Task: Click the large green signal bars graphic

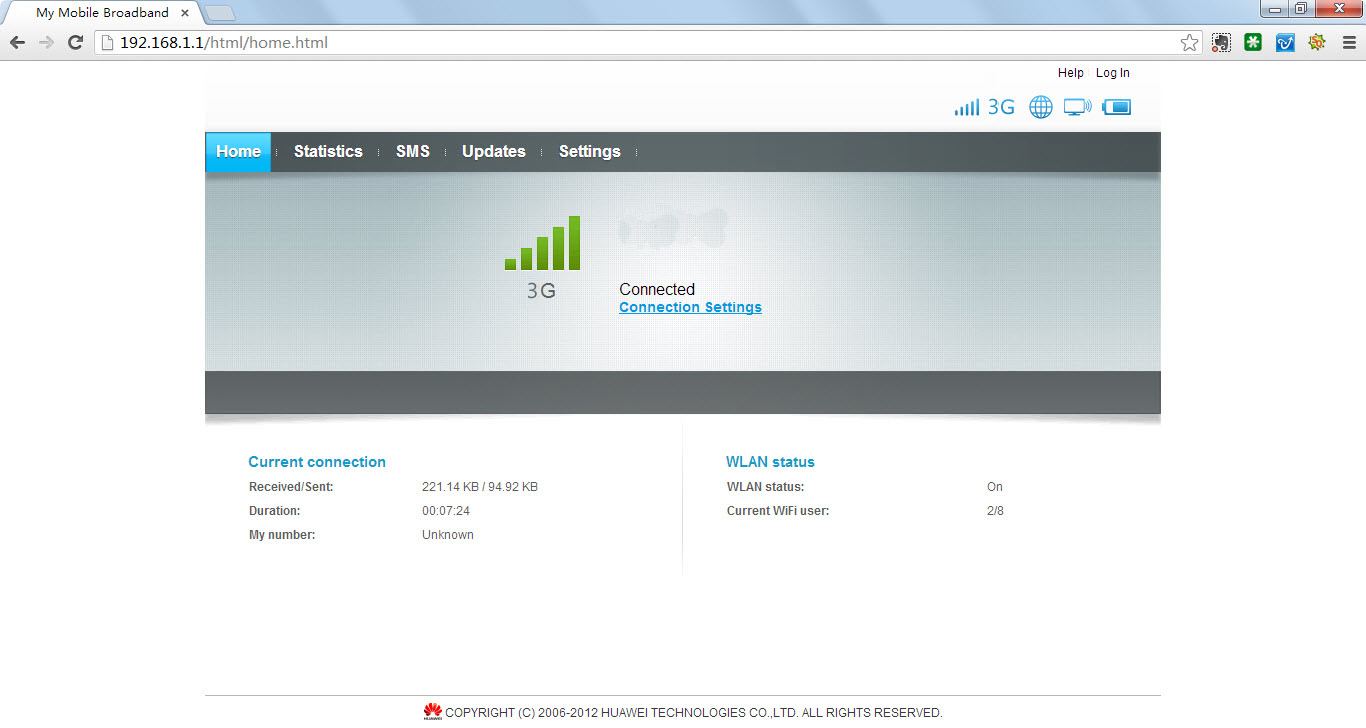Action: tap(542, 243)
